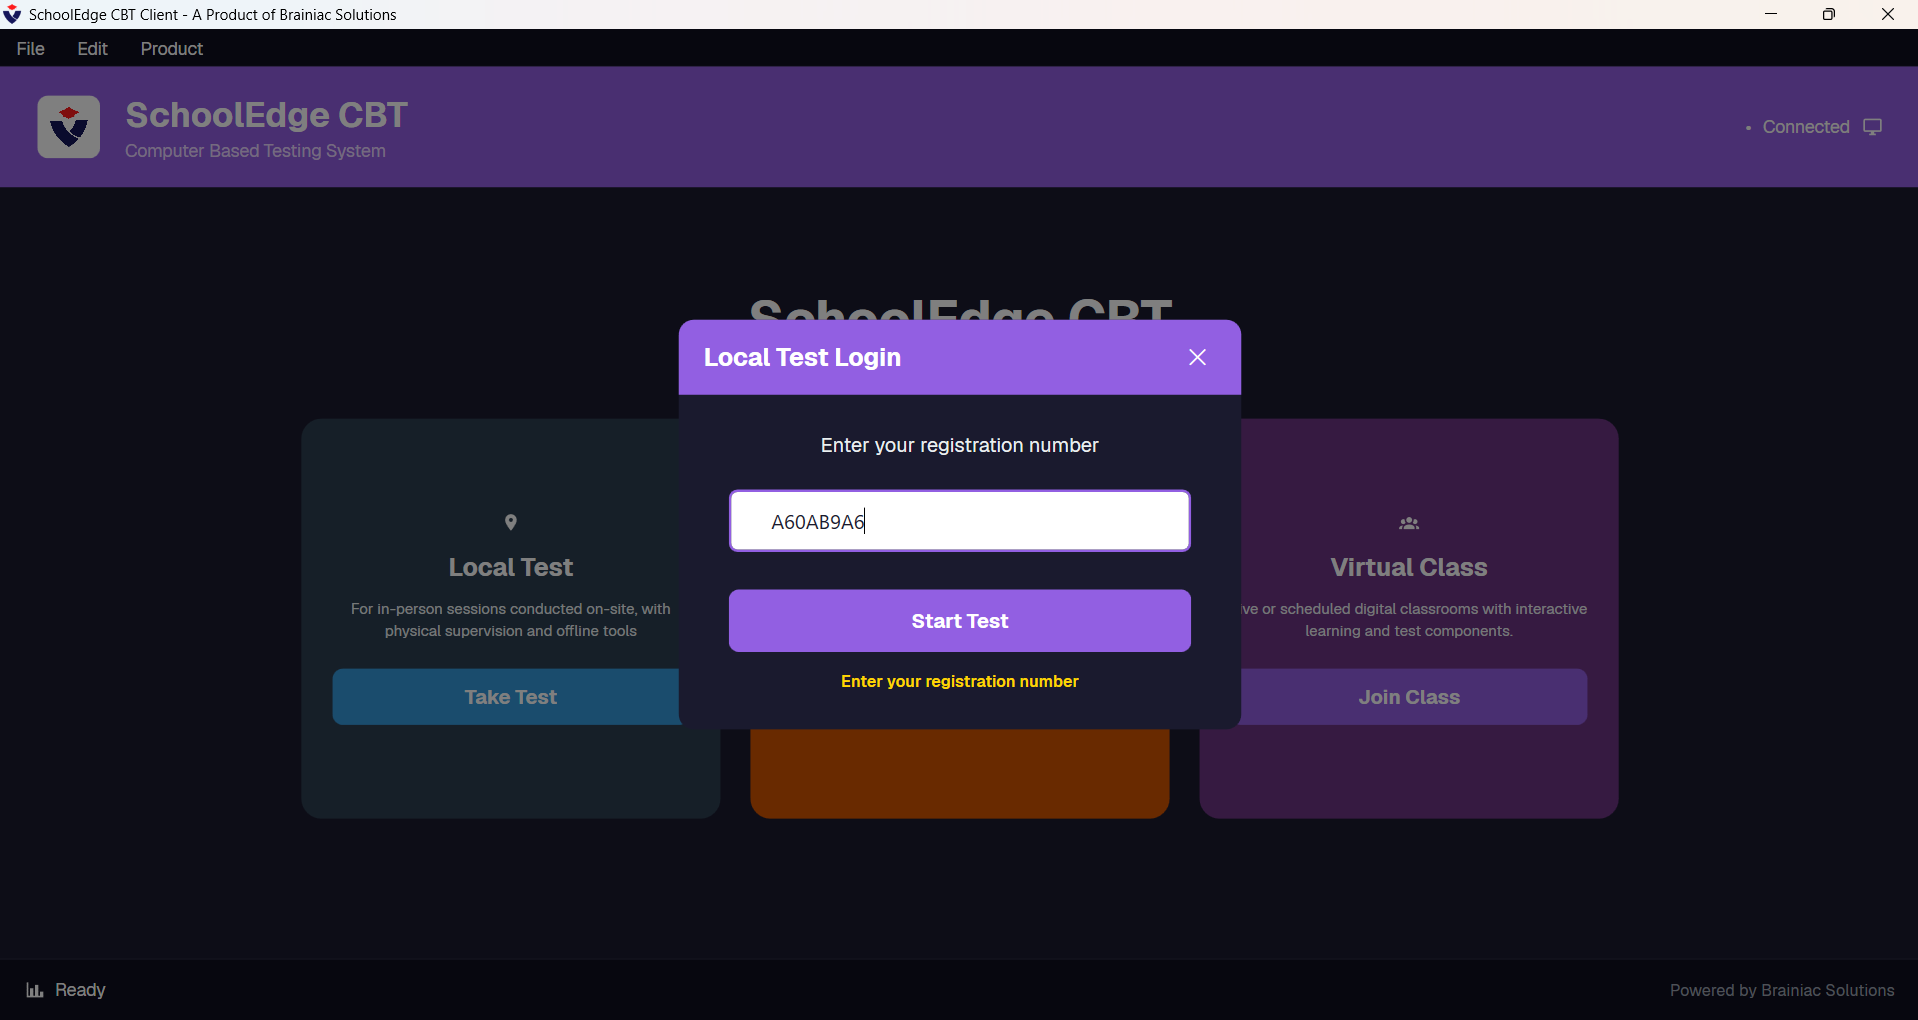
Task: Click the registration number input field
Action: pyautogui.click(x=959, y=521)
